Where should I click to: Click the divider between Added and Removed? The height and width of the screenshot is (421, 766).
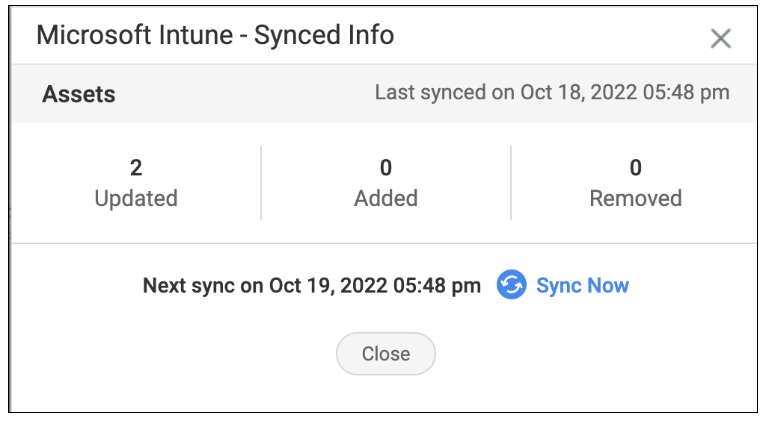tap(511, 183)
